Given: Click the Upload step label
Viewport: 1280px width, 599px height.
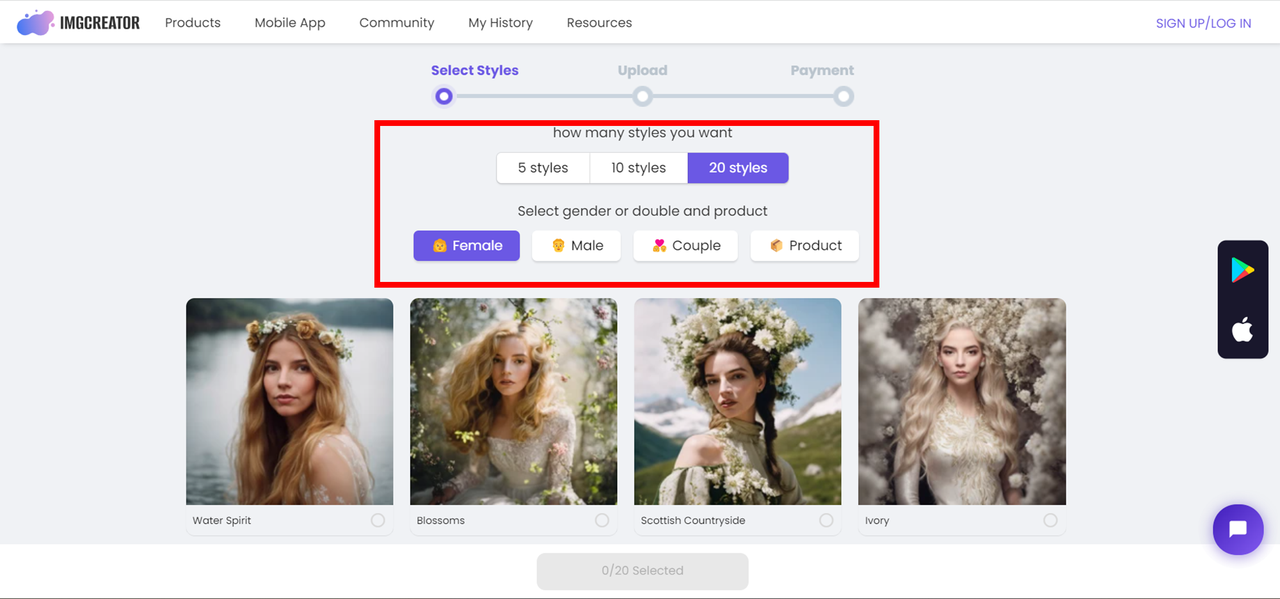Looking at the screenshot, I should [x=642, y=70].
